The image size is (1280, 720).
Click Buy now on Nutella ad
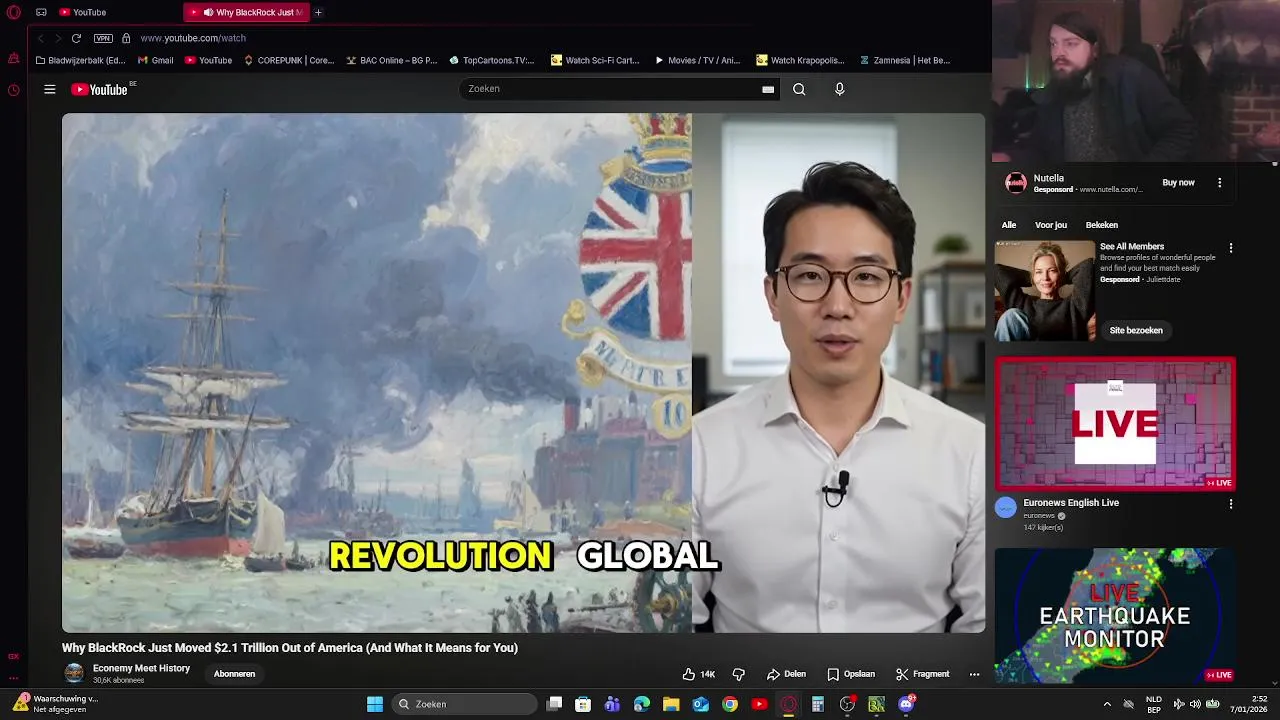(1178, 183)
